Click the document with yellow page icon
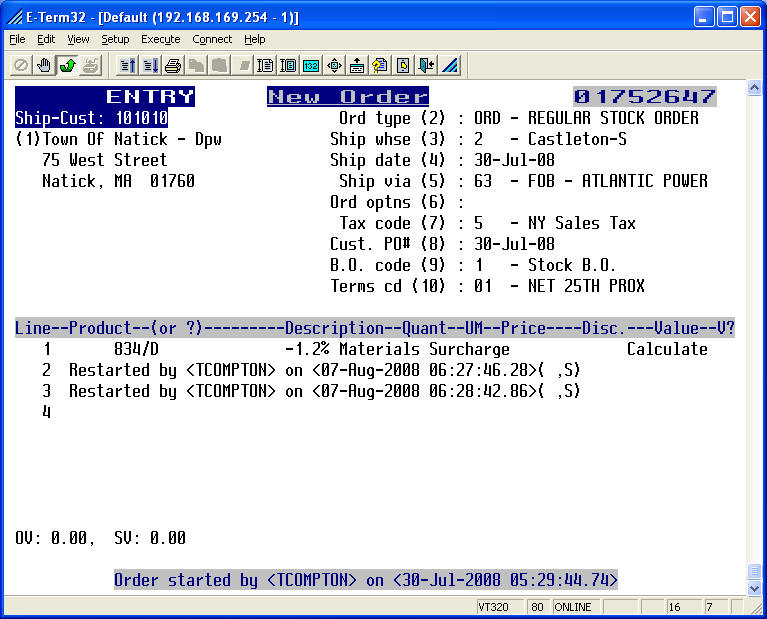The height and width of the screenshot is (619, 767). click(x=403, y=65)
